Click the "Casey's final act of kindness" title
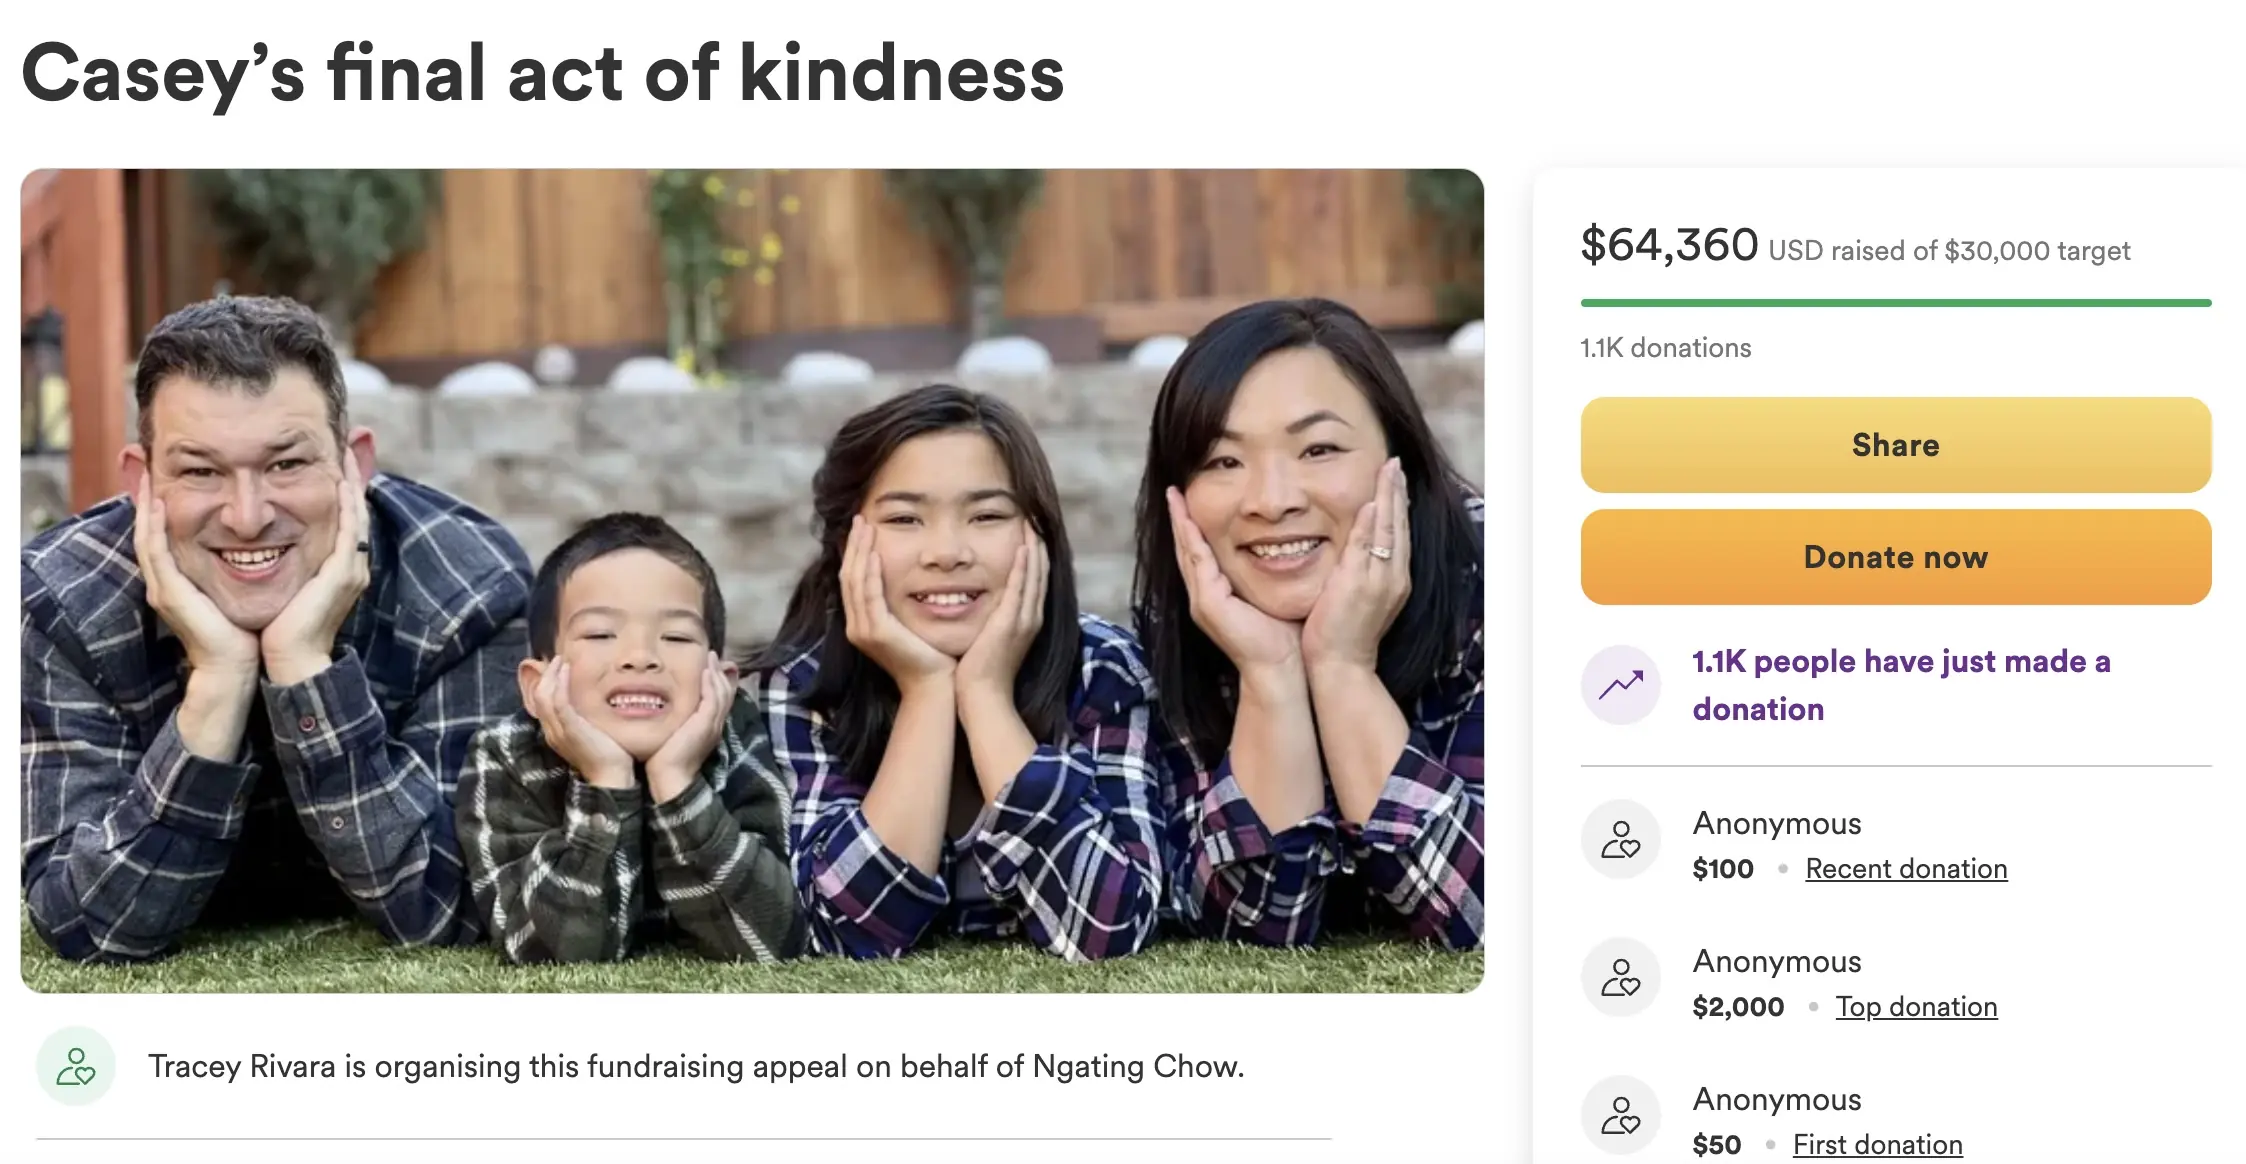Viewport: 2246px width, 1164px height. [x=543, y=74]
